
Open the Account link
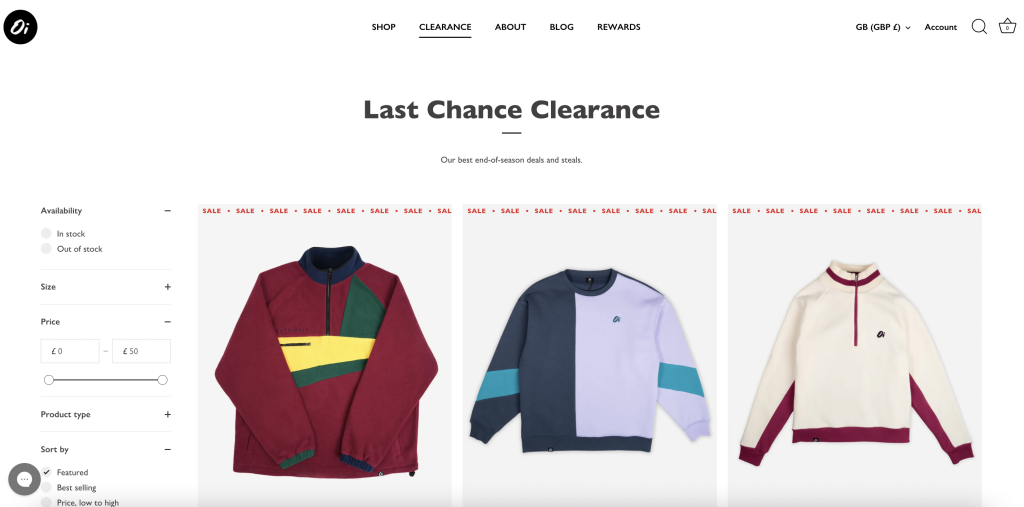(x=940, y=27)
